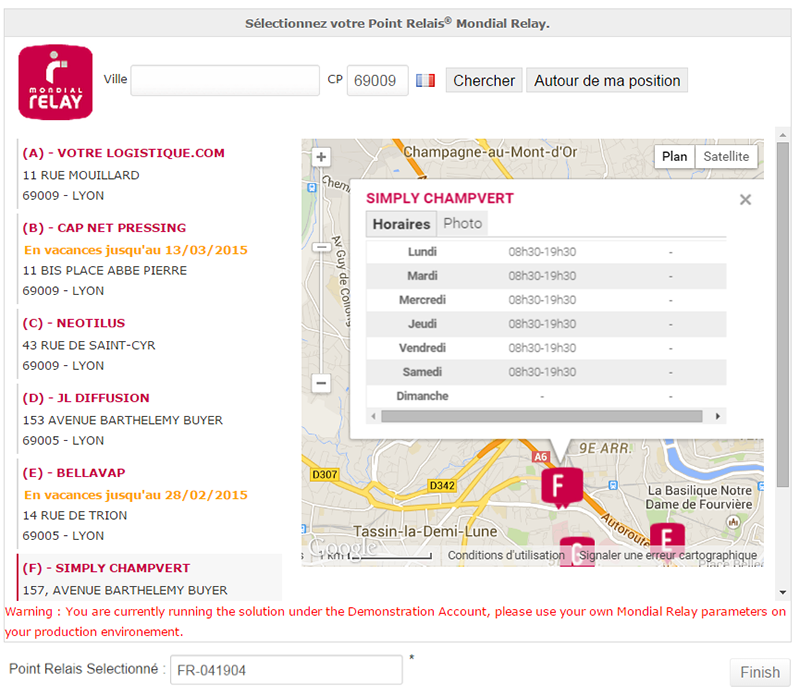The width and height of the screenshot is (800, 697).
Task: Click the map zoom slider handle
Action: (x=321, y=247)
